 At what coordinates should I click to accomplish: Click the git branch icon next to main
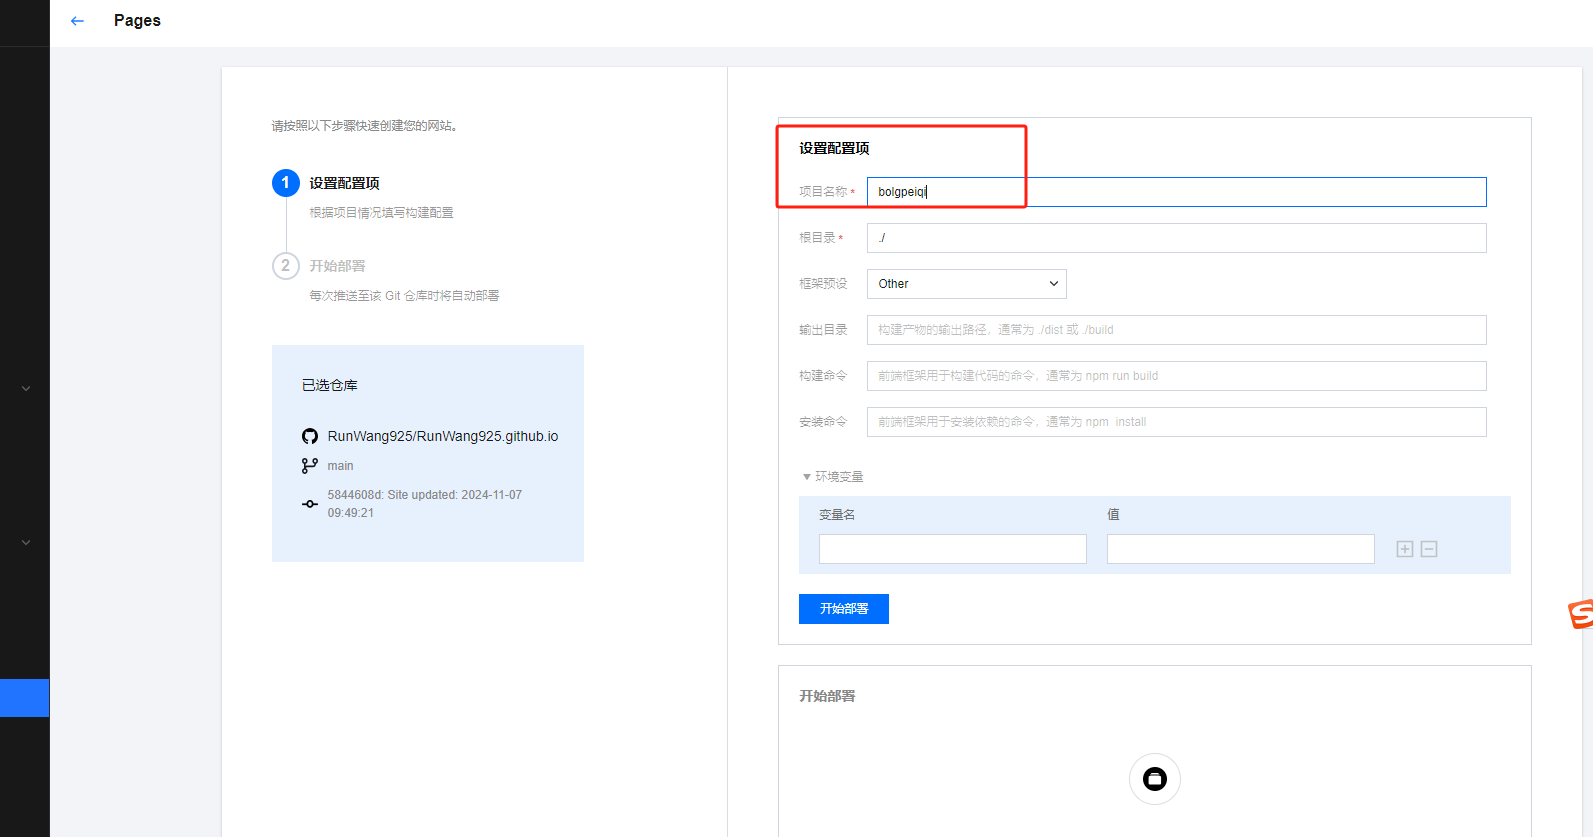(310, 466)
